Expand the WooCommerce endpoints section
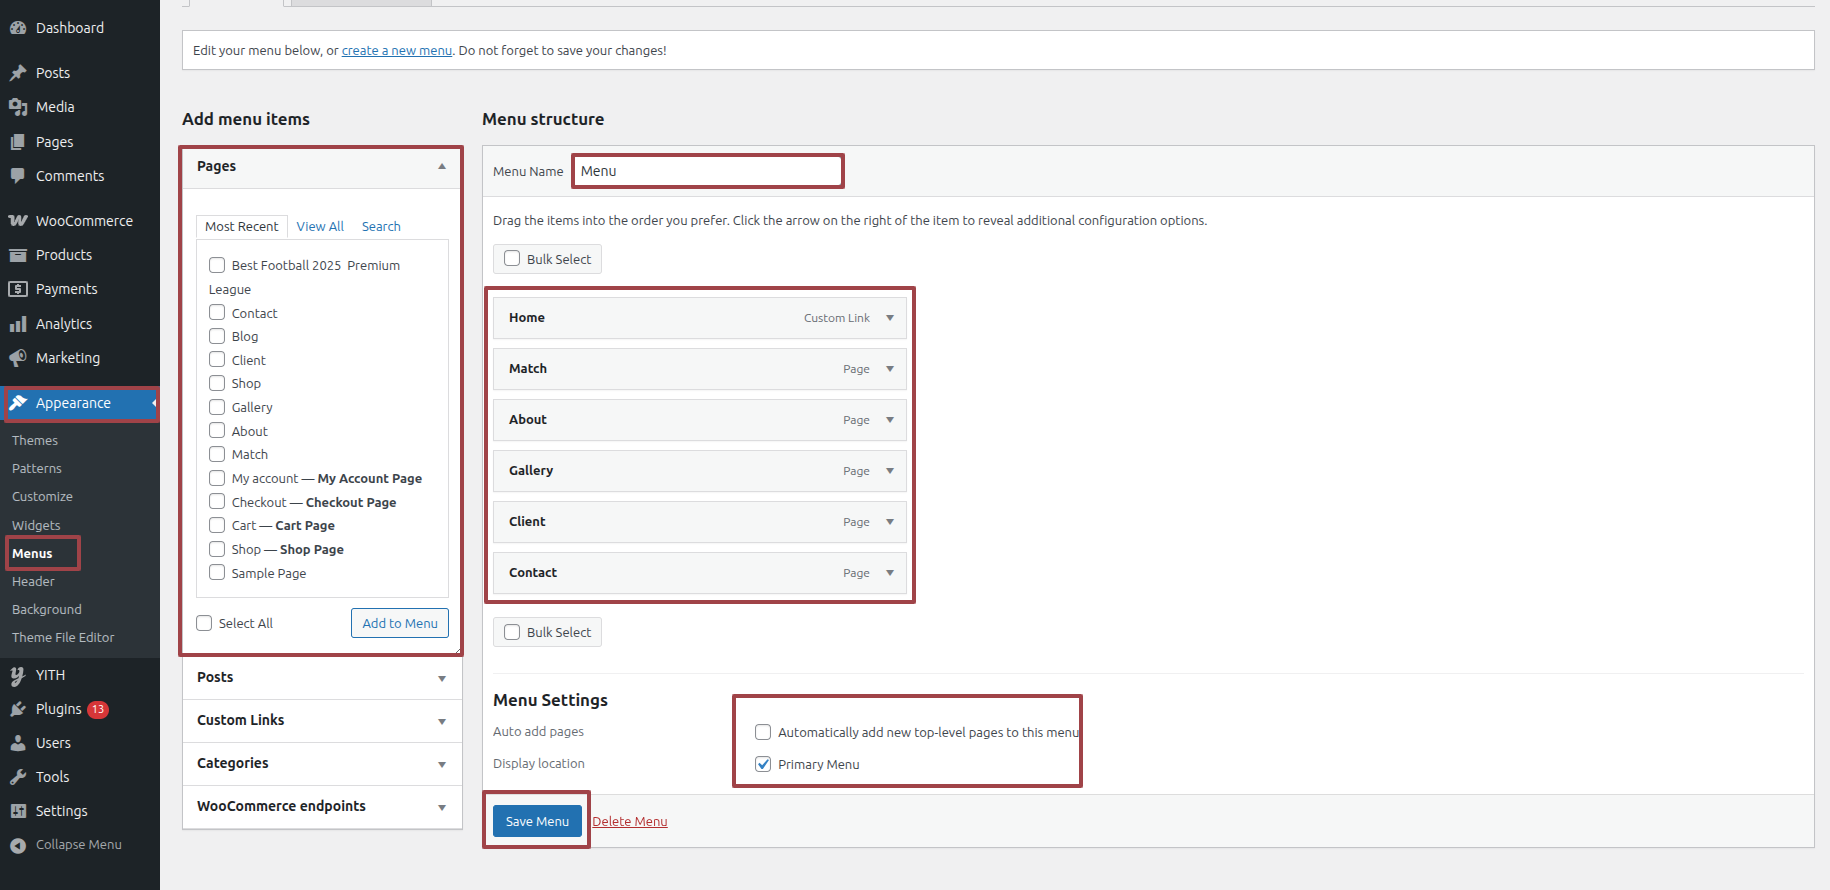The height and width of the screenshot is (890, 1830). click(442, 807)
